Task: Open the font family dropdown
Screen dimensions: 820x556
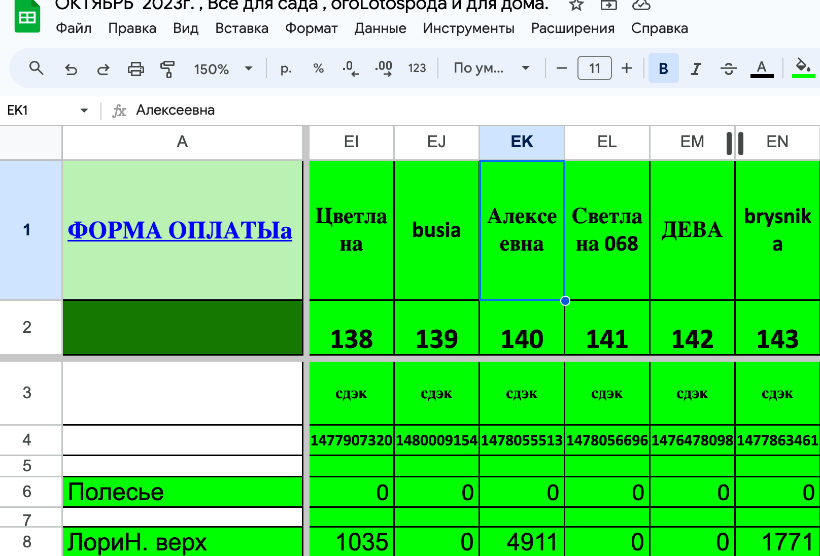Action: pyautogui.click(x=491, y=69)
